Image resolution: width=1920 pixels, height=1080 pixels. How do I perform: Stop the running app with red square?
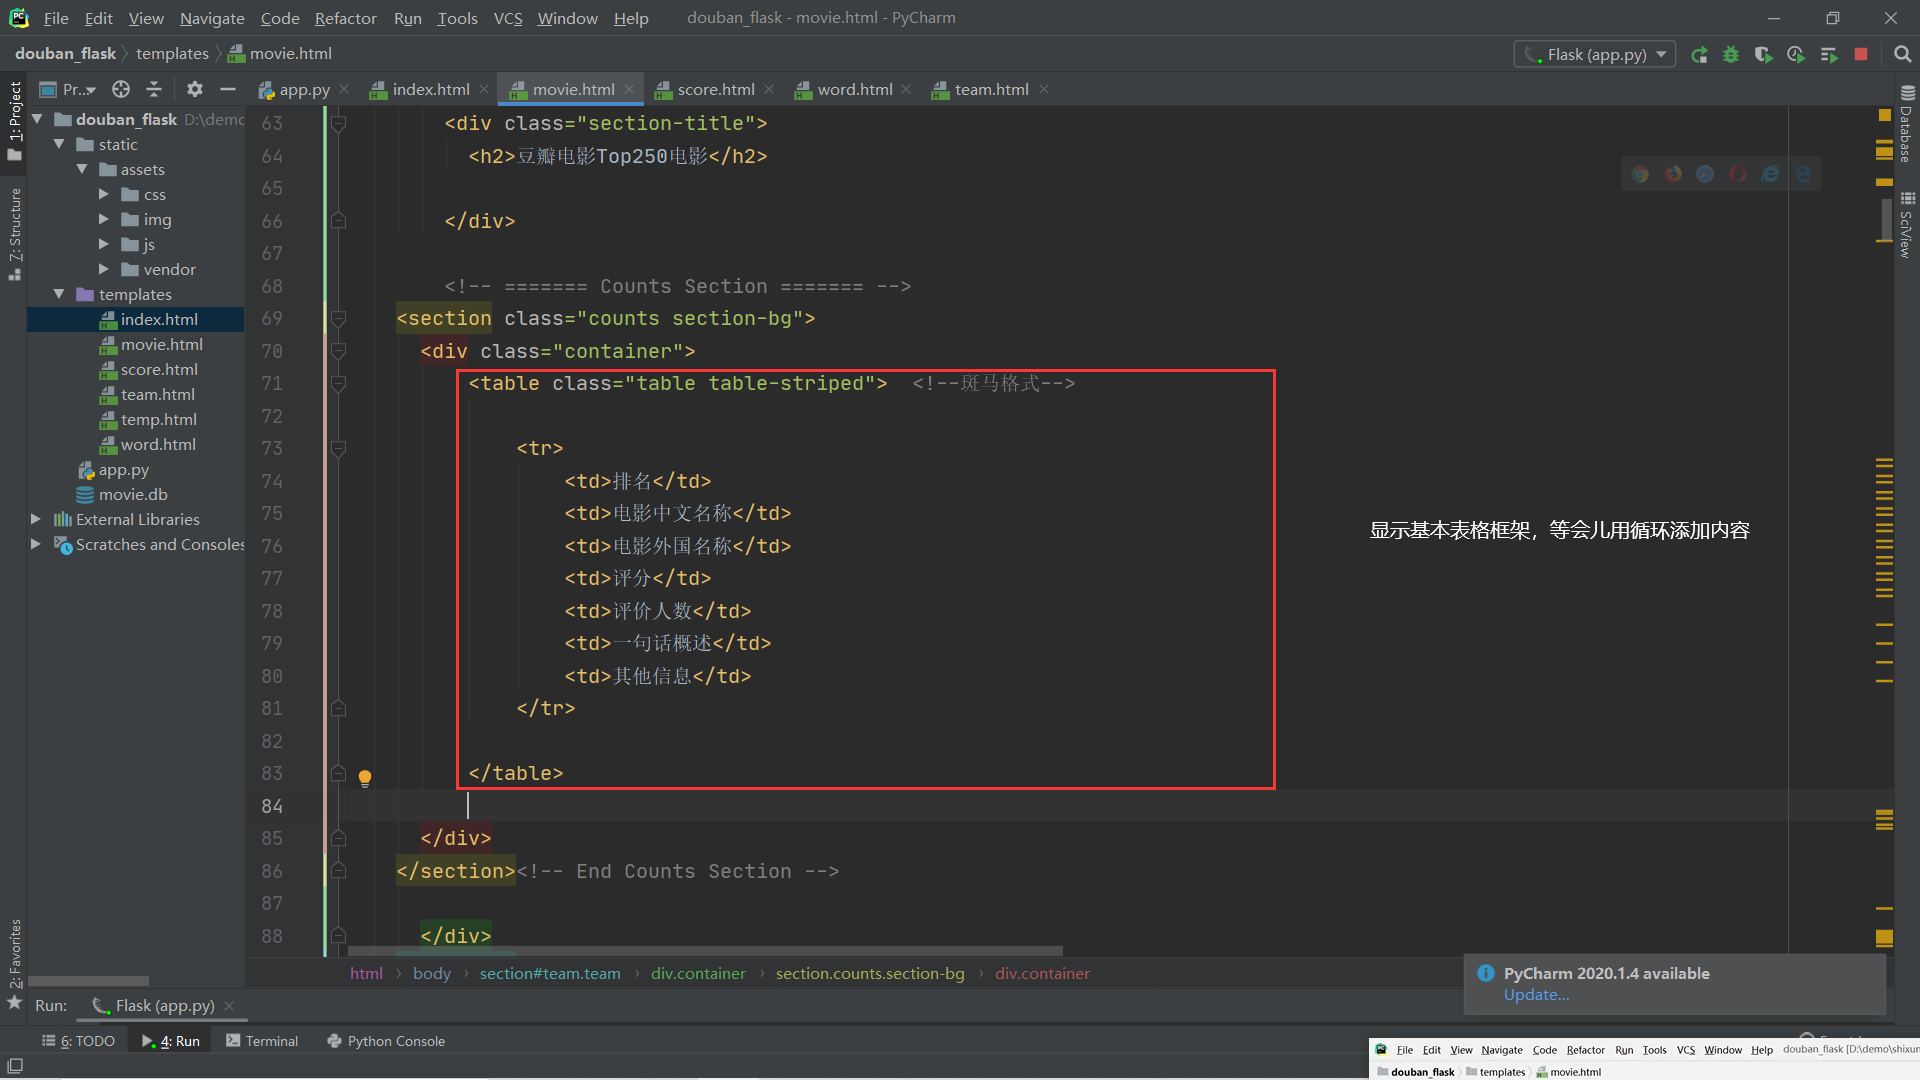point(1861,55)
